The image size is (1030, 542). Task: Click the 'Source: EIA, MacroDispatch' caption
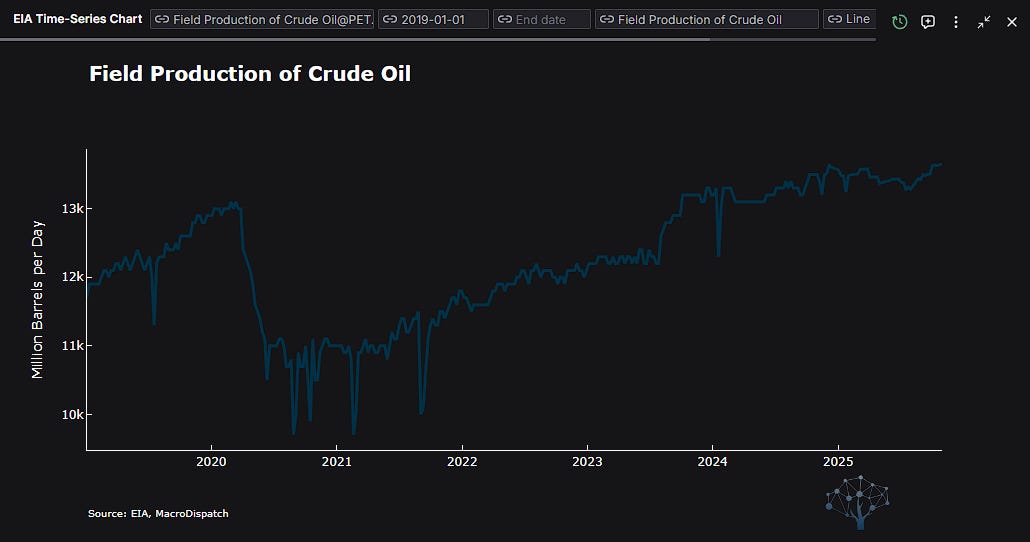pos(158,514)
